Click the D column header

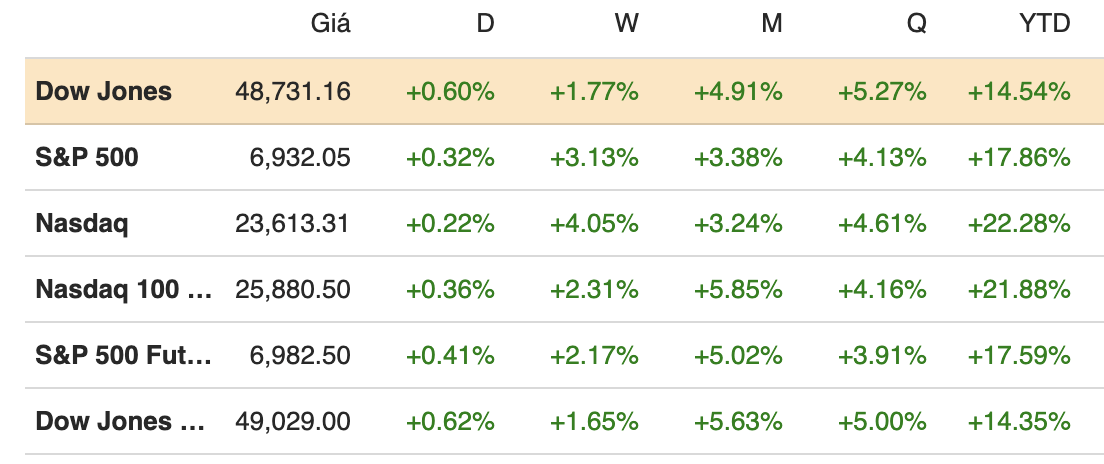point(485,24)
